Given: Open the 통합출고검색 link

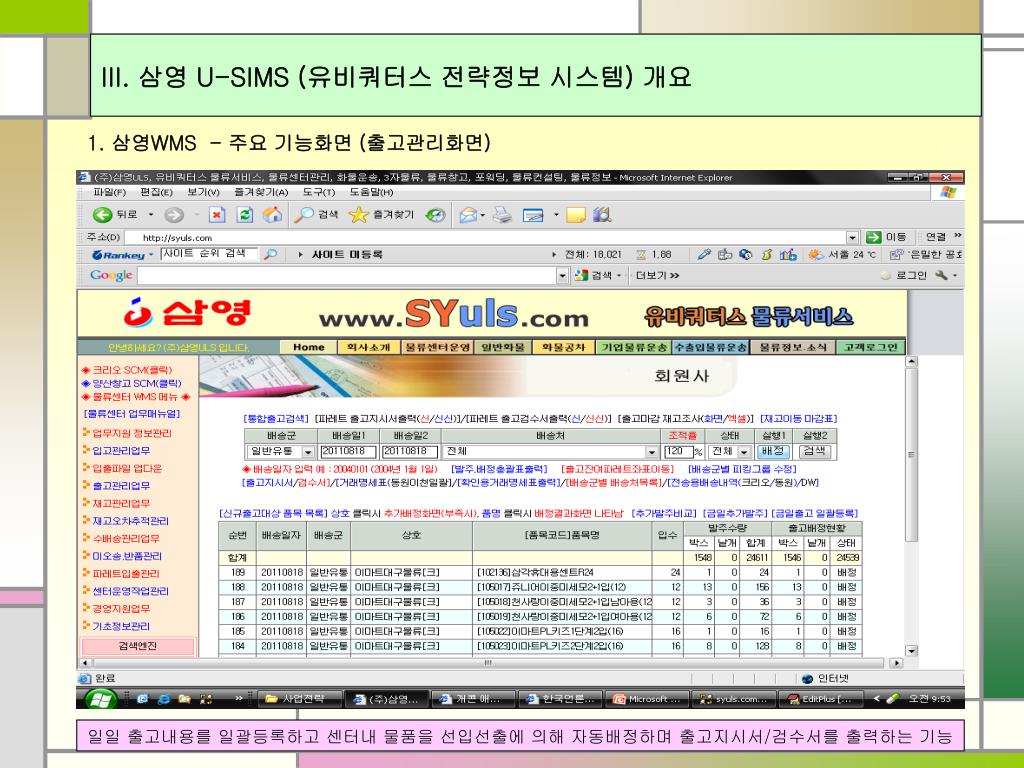Looking at the screenshot, I should click(x=276, y=419).
